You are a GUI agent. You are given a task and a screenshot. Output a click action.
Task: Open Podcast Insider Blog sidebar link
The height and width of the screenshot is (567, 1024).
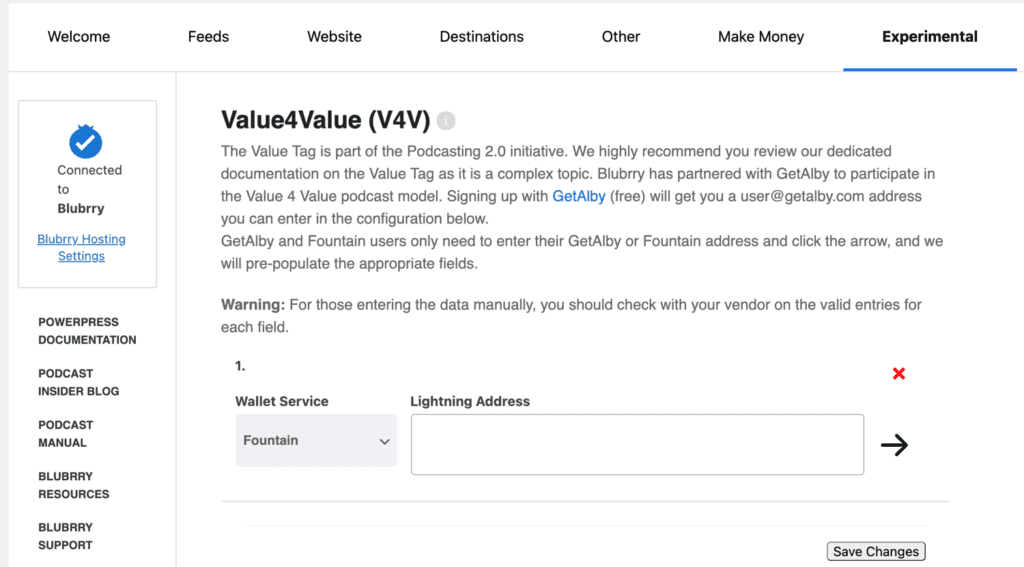[x=78, y=382]
